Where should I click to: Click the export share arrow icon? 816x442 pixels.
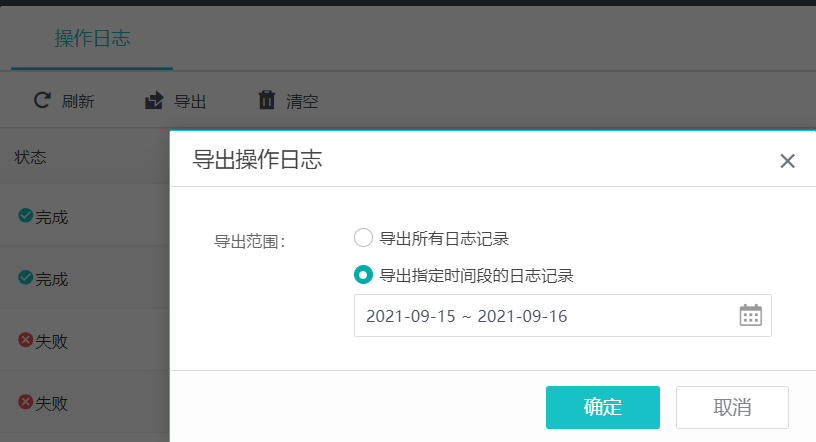coord(154,100)
